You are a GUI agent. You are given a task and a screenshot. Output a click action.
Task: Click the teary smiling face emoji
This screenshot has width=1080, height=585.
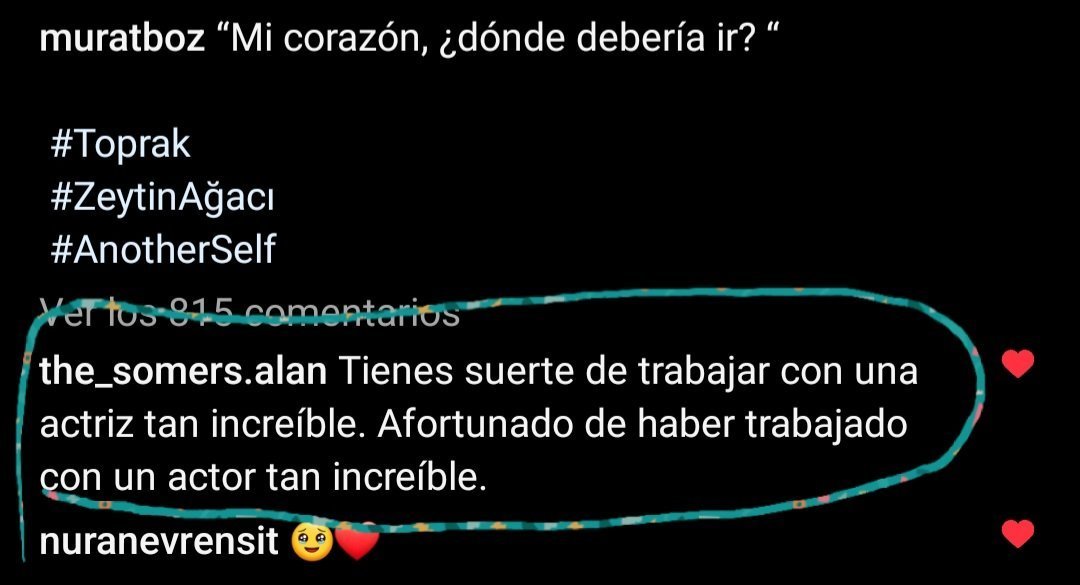(312, 542)
